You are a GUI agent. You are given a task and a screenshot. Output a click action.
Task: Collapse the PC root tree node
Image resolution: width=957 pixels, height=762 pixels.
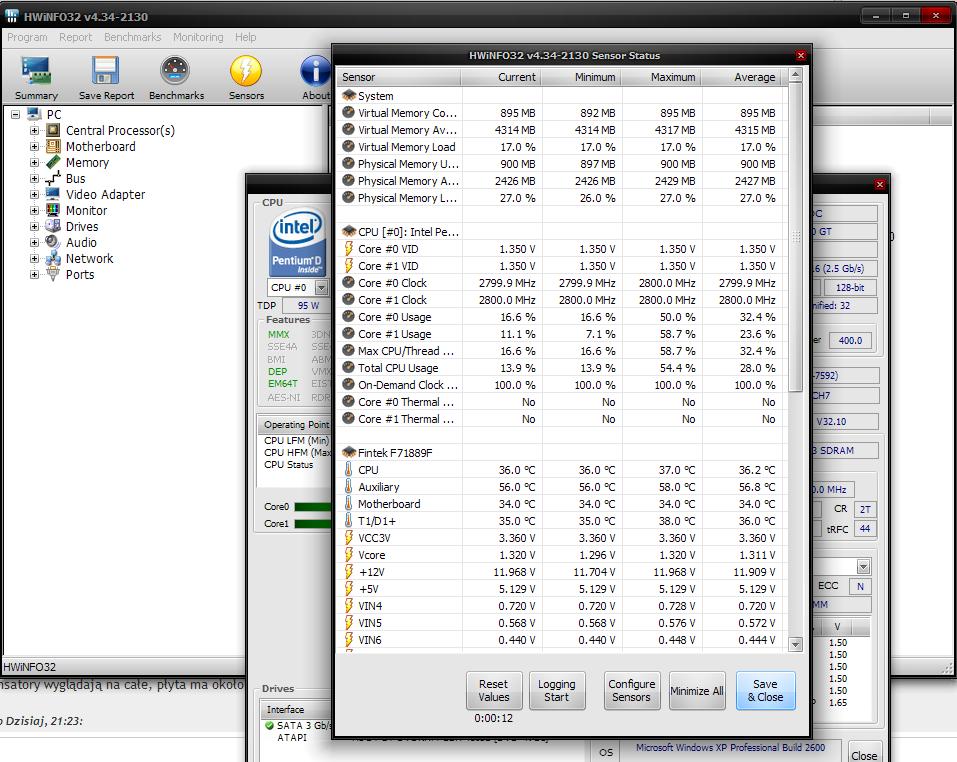[16, 115]
